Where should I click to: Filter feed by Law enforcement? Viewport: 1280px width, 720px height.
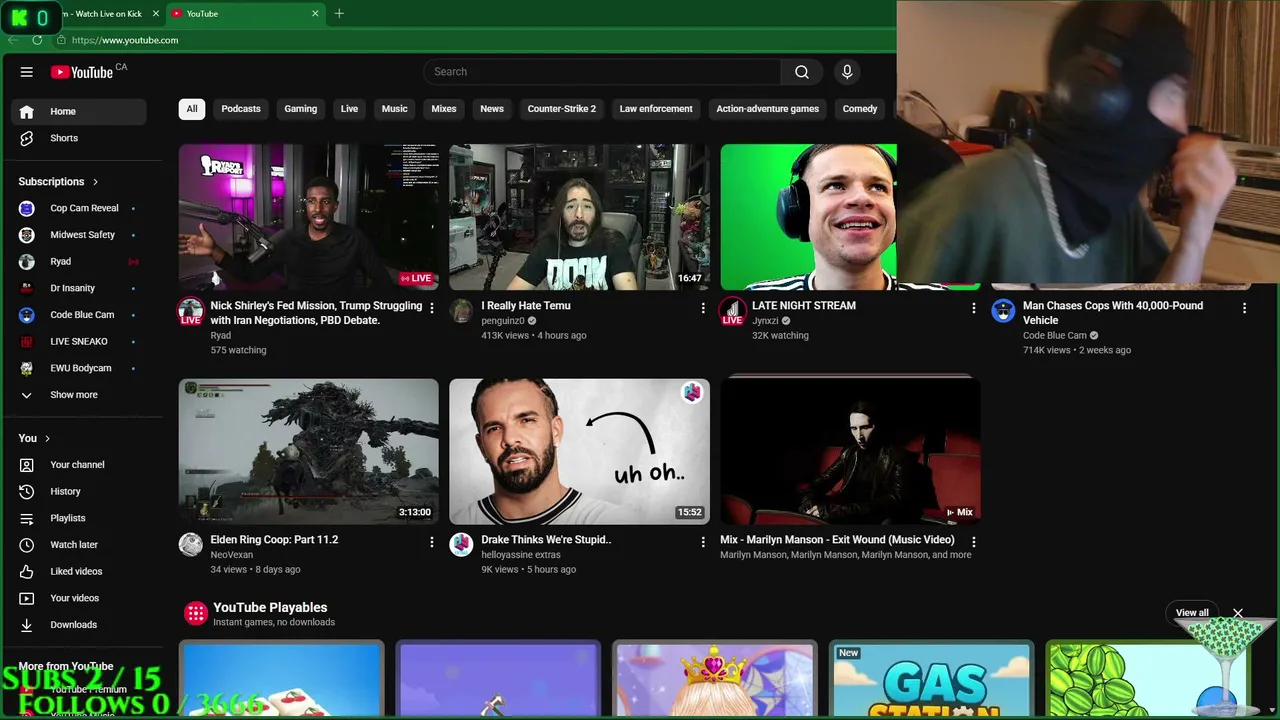coord(656,109)
